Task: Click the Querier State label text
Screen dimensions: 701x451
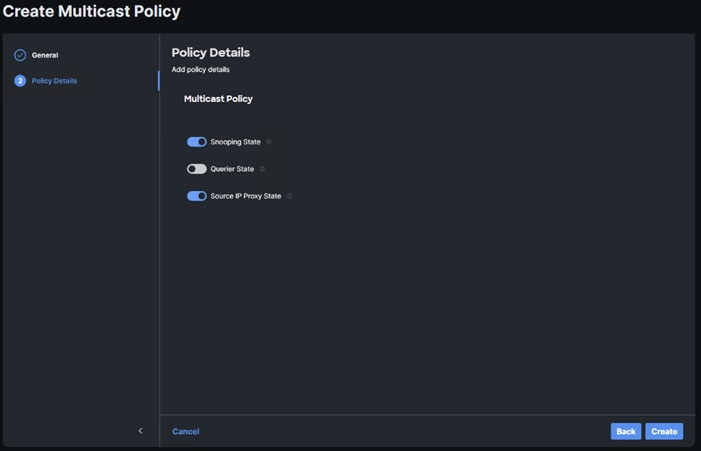Action: 232,169
